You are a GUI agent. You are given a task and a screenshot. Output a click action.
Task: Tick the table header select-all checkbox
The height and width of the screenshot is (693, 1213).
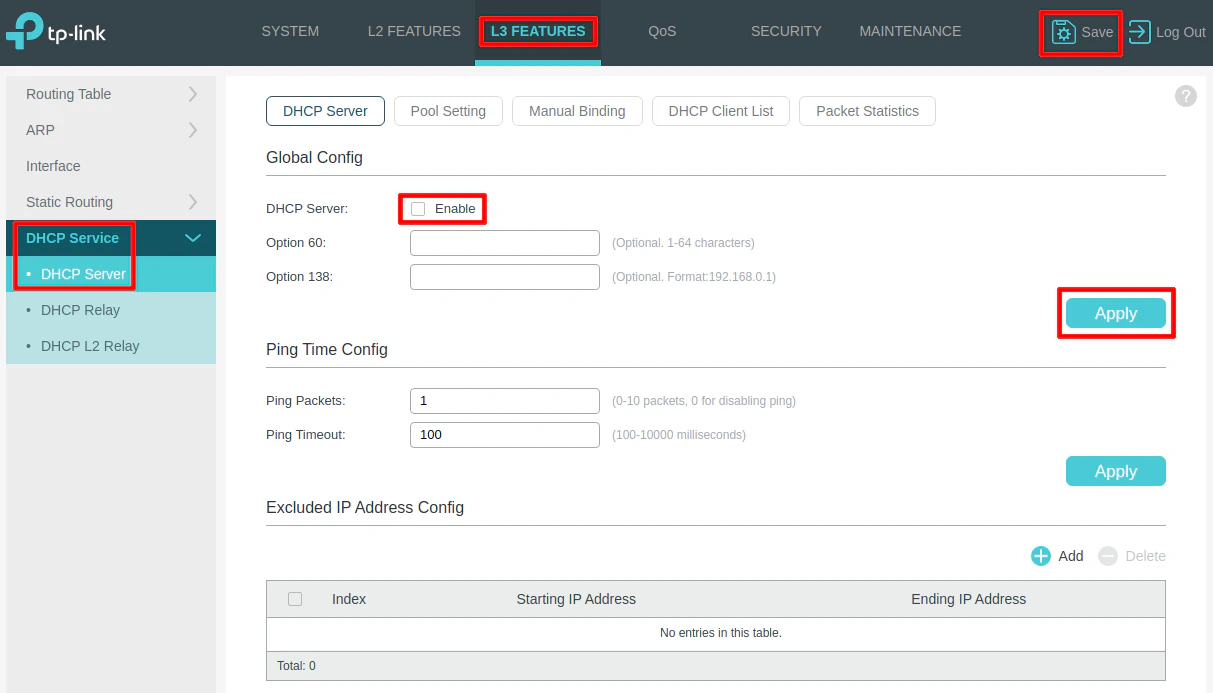point(295,599)
